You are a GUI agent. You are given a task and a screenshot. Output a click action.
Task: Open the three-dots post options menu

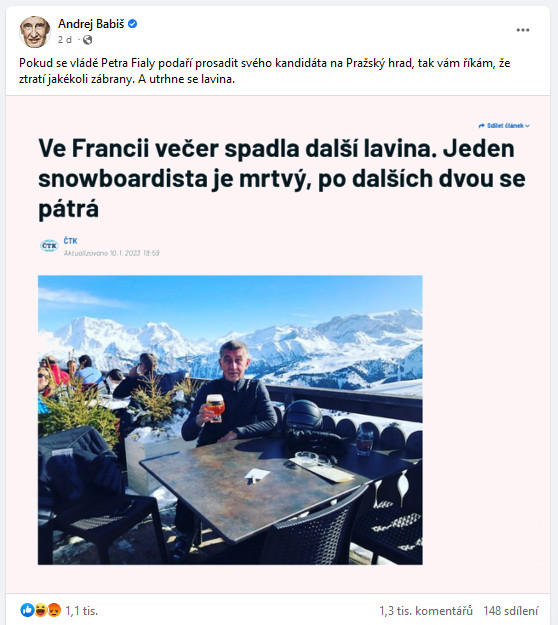523,30
